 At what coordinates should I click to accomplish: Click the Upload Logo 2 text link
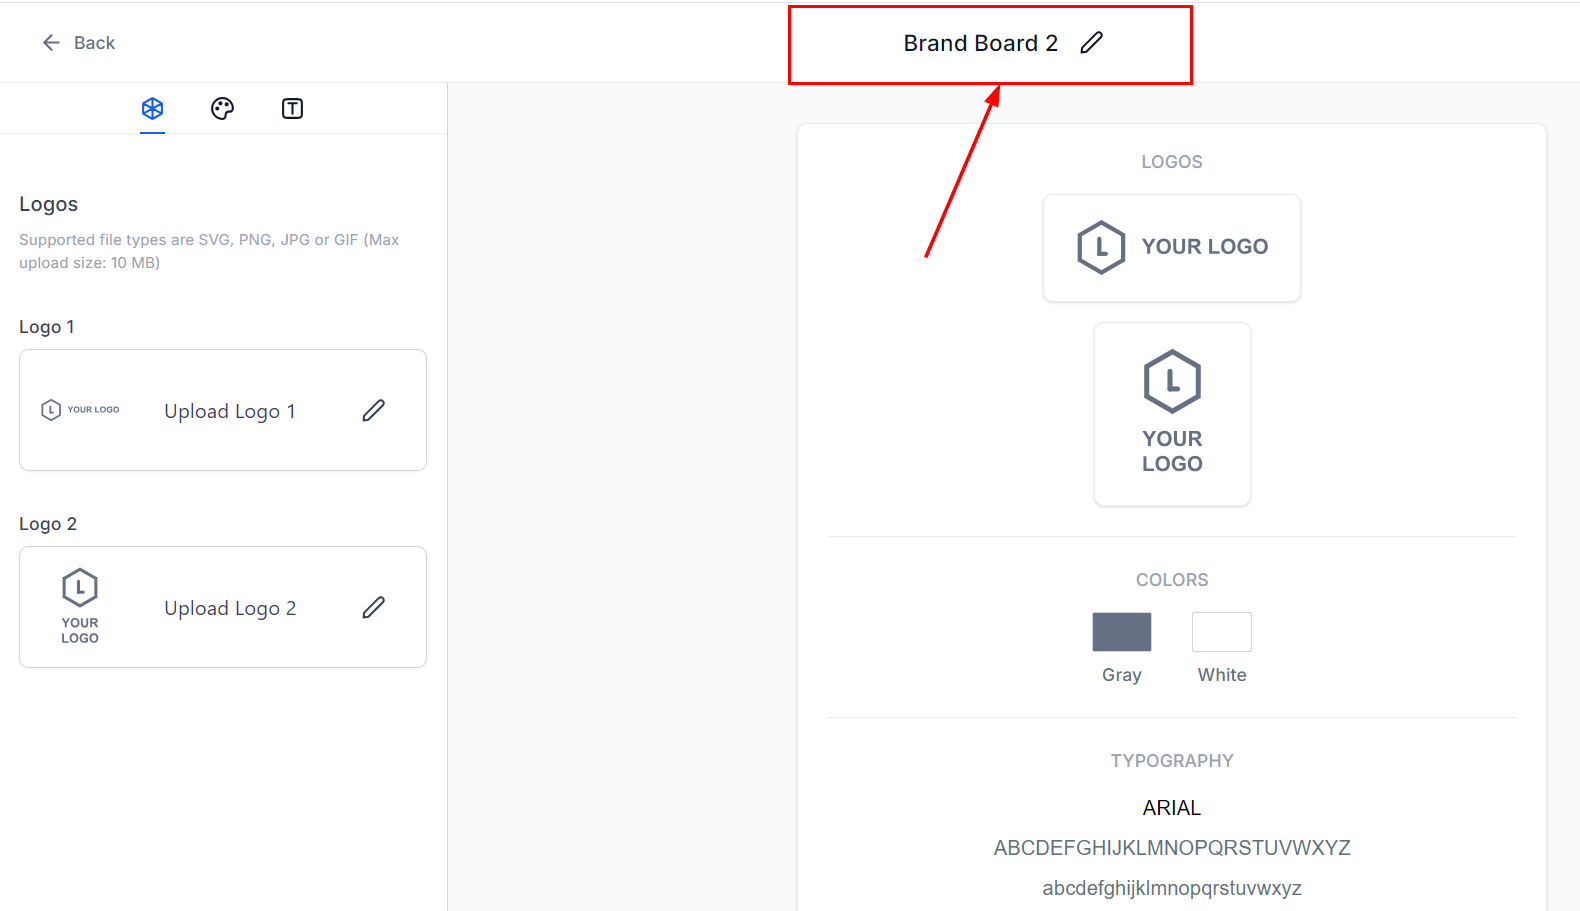[x=230, y=607]
